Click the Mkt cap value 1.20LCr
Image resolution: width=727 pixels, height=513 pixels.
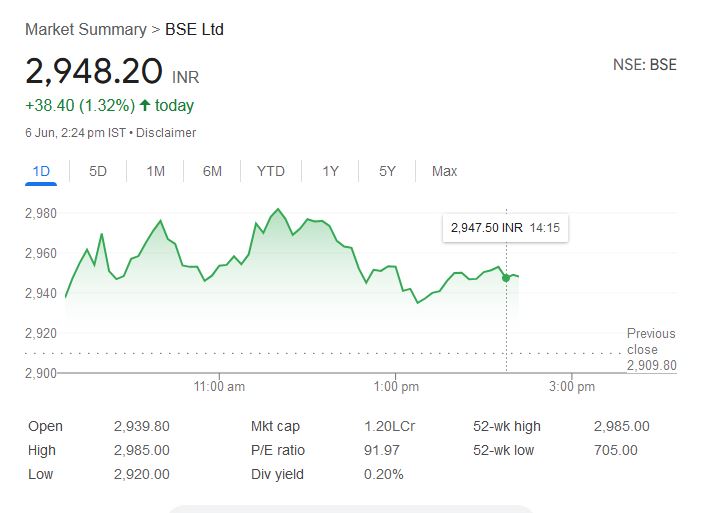click(x=389, y=426)
